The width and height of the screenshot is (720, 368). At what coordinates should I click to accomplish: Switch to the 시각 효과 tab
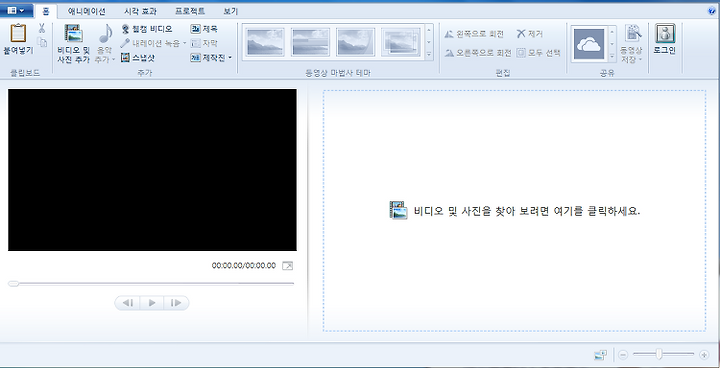(140, 11)
